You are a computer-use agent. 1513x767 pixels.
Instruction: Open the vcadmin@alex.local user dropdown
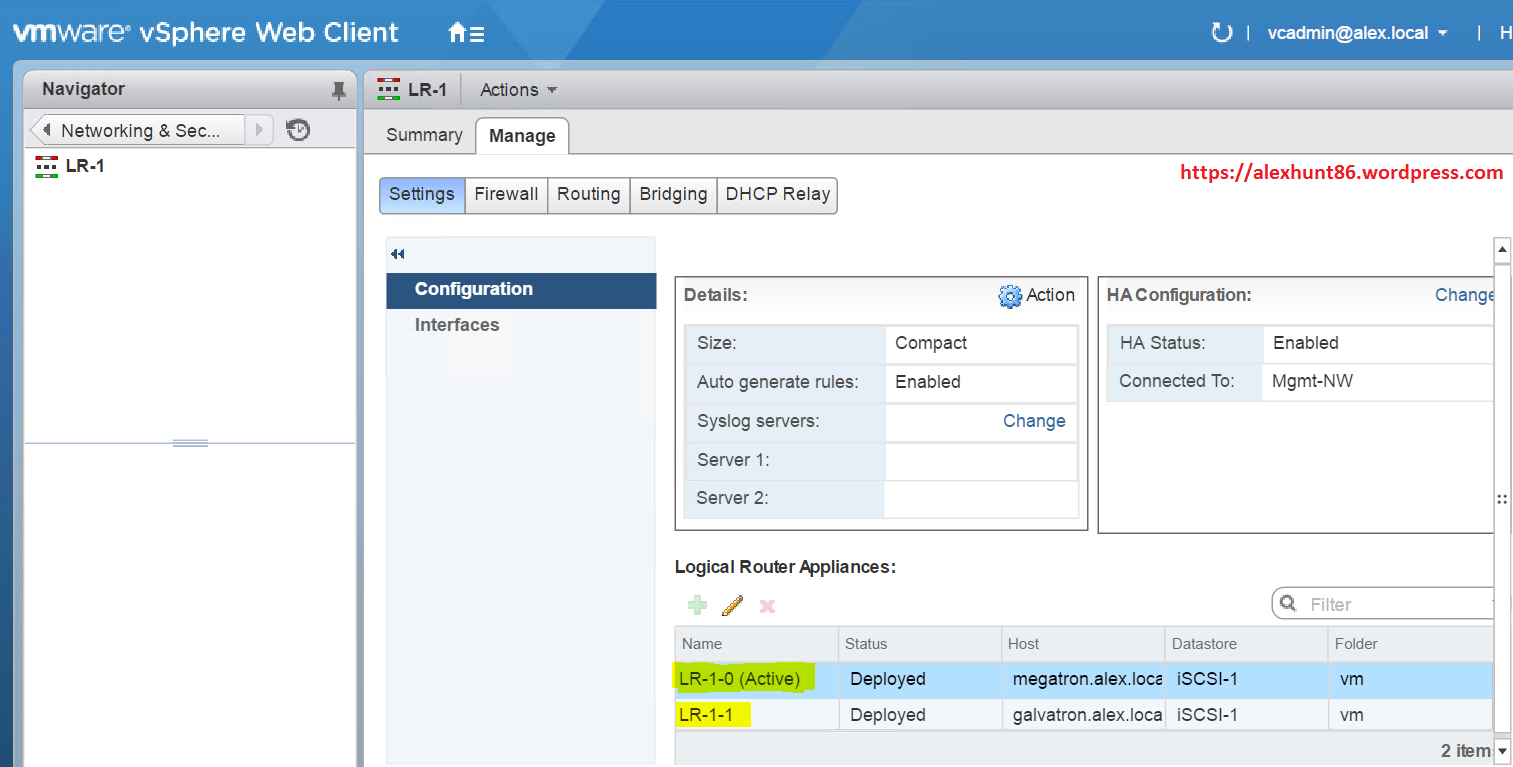(x=1357, y=33)
